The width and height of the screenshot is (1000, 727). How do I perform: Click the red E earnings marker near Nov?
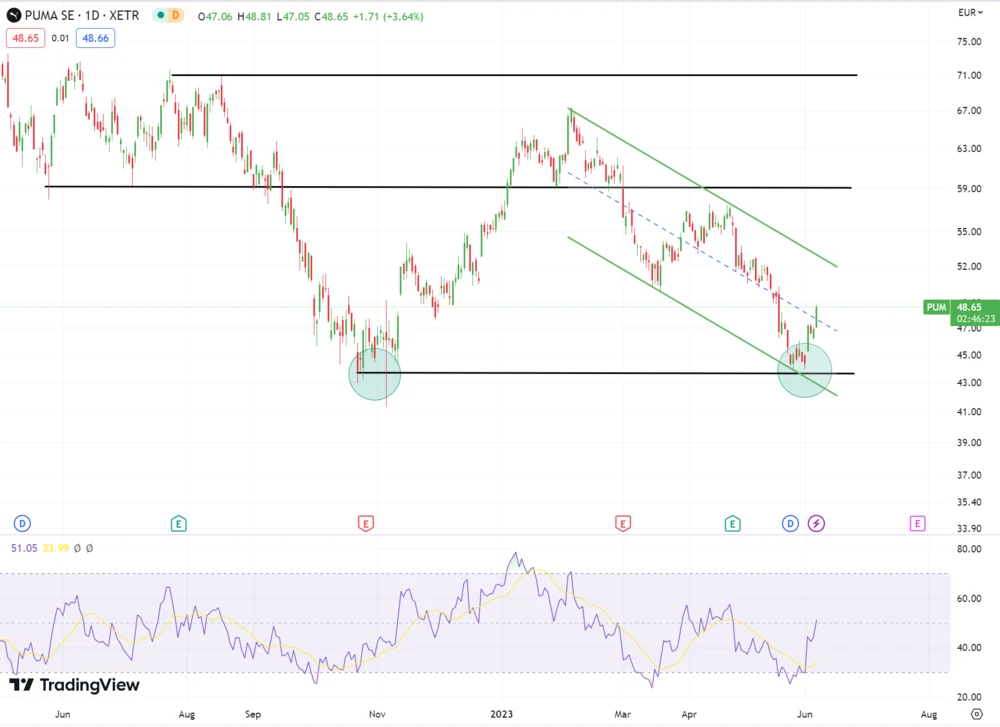click(x=365, y=524)
